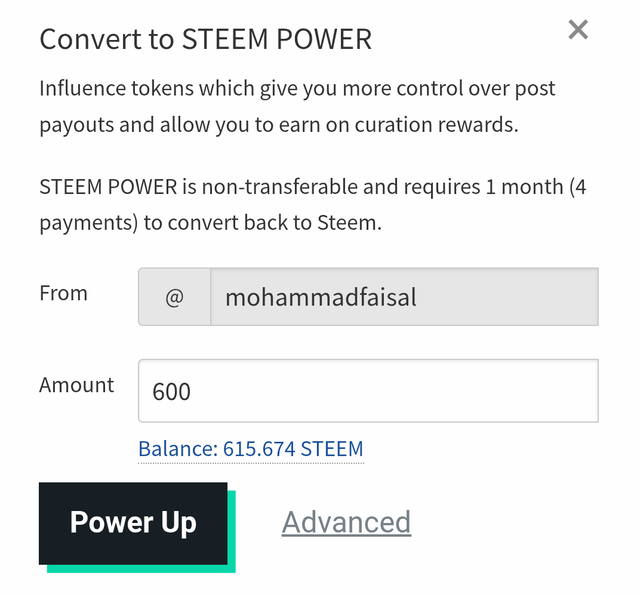
Task: Click the 'post payouts' text
Action: point(536,89)
